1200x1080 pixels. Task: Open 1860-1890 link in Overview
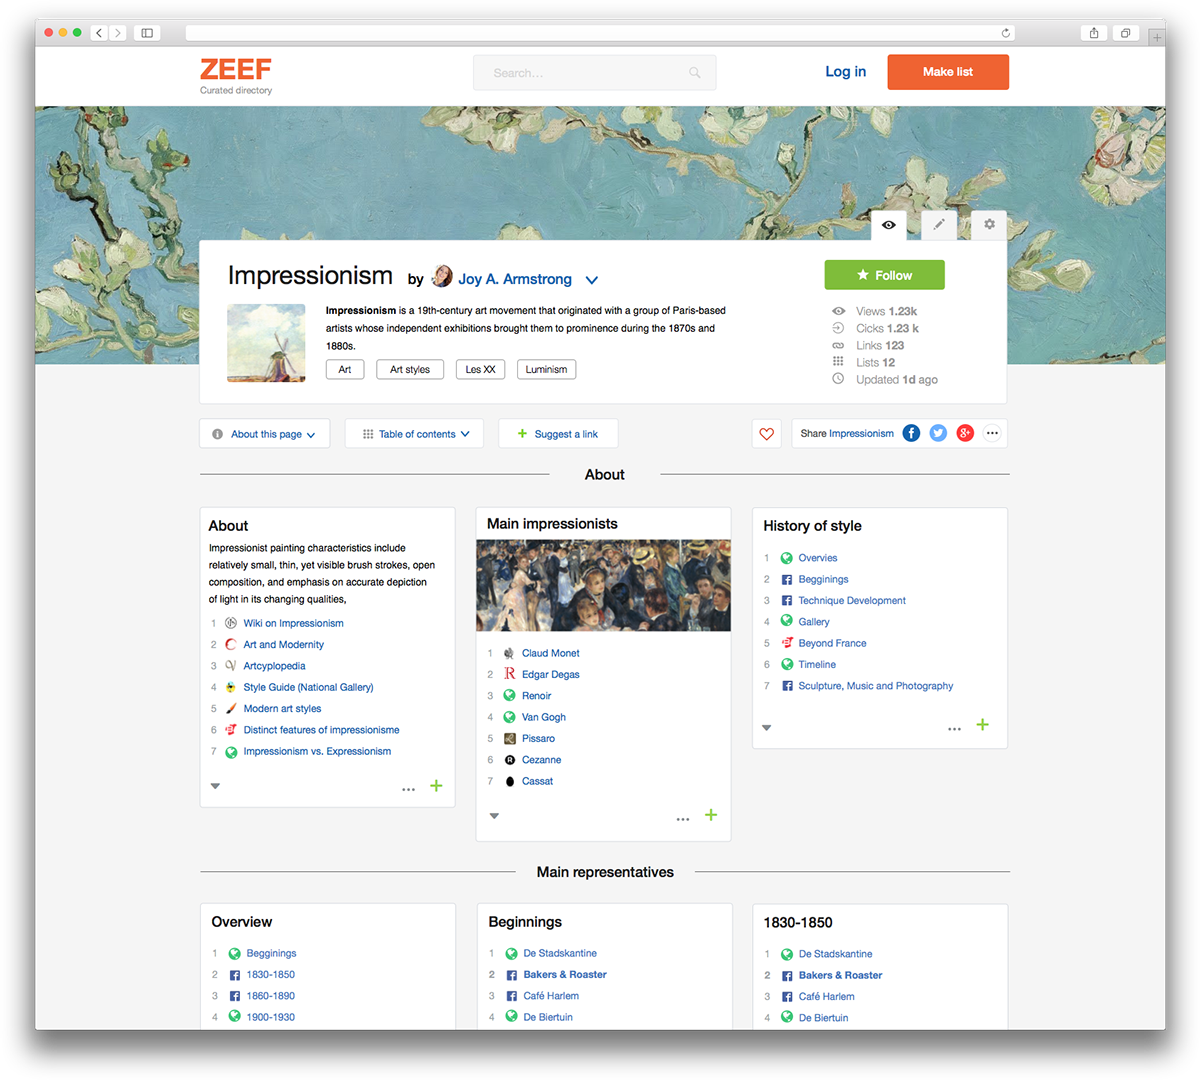point(270,996)
